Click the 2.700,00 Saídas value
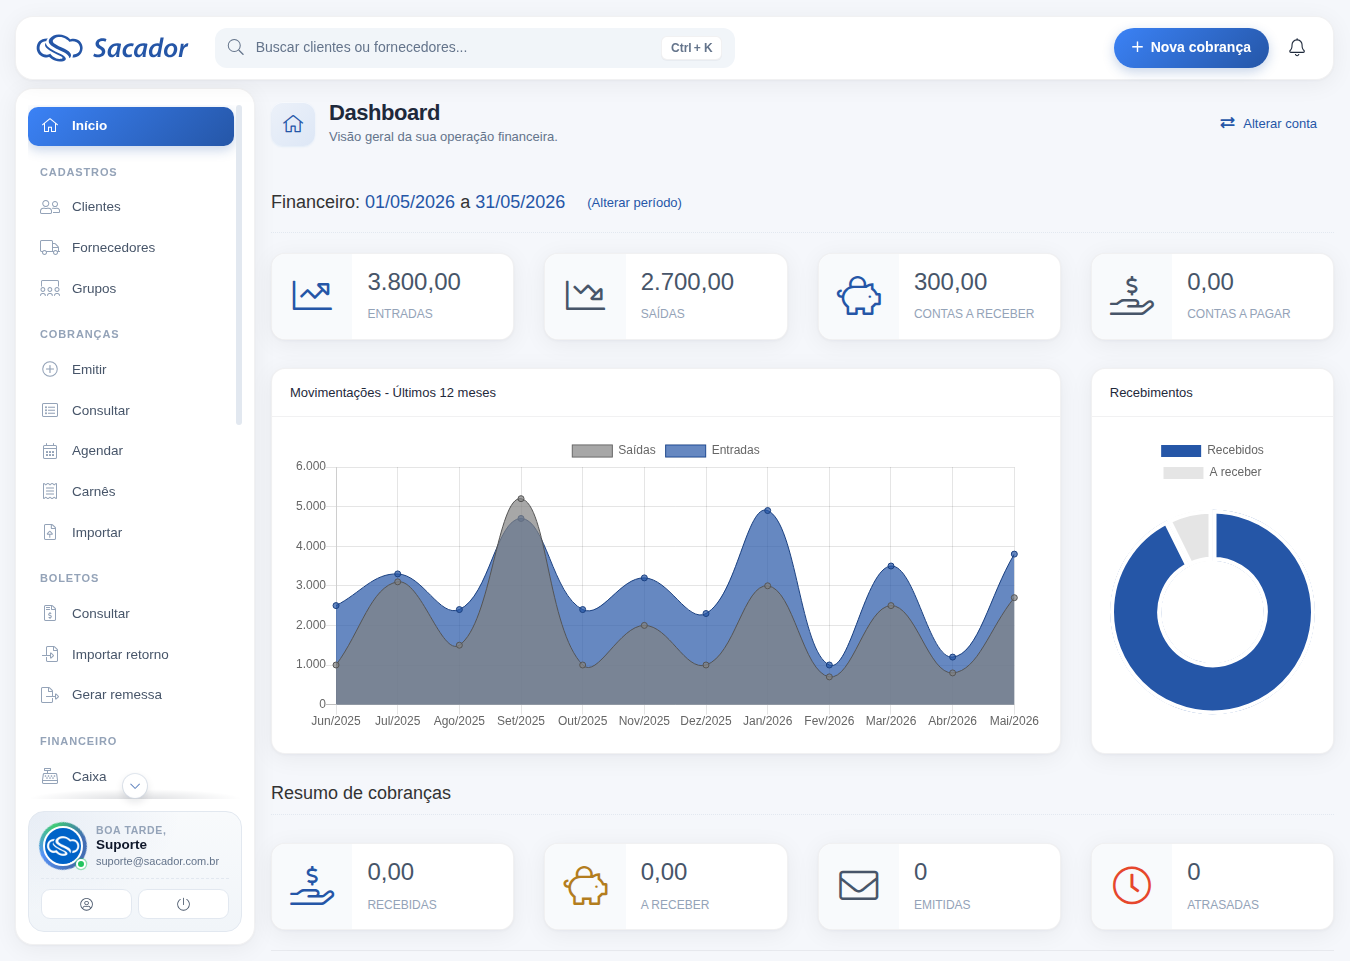Screen dimensions: 1350x961 point(687,282)
